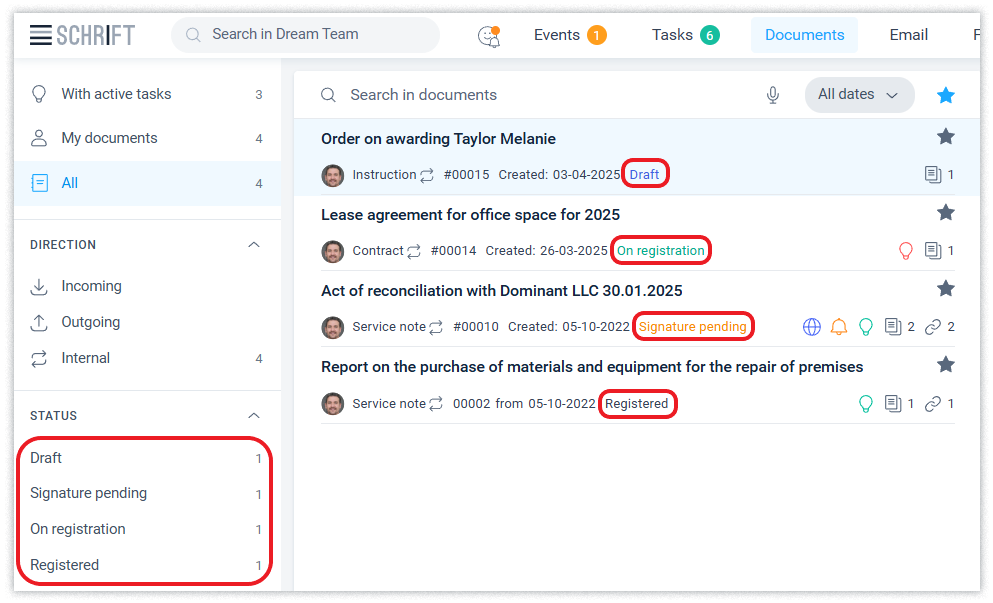Filter by Signature pending status

click(89, 493)
